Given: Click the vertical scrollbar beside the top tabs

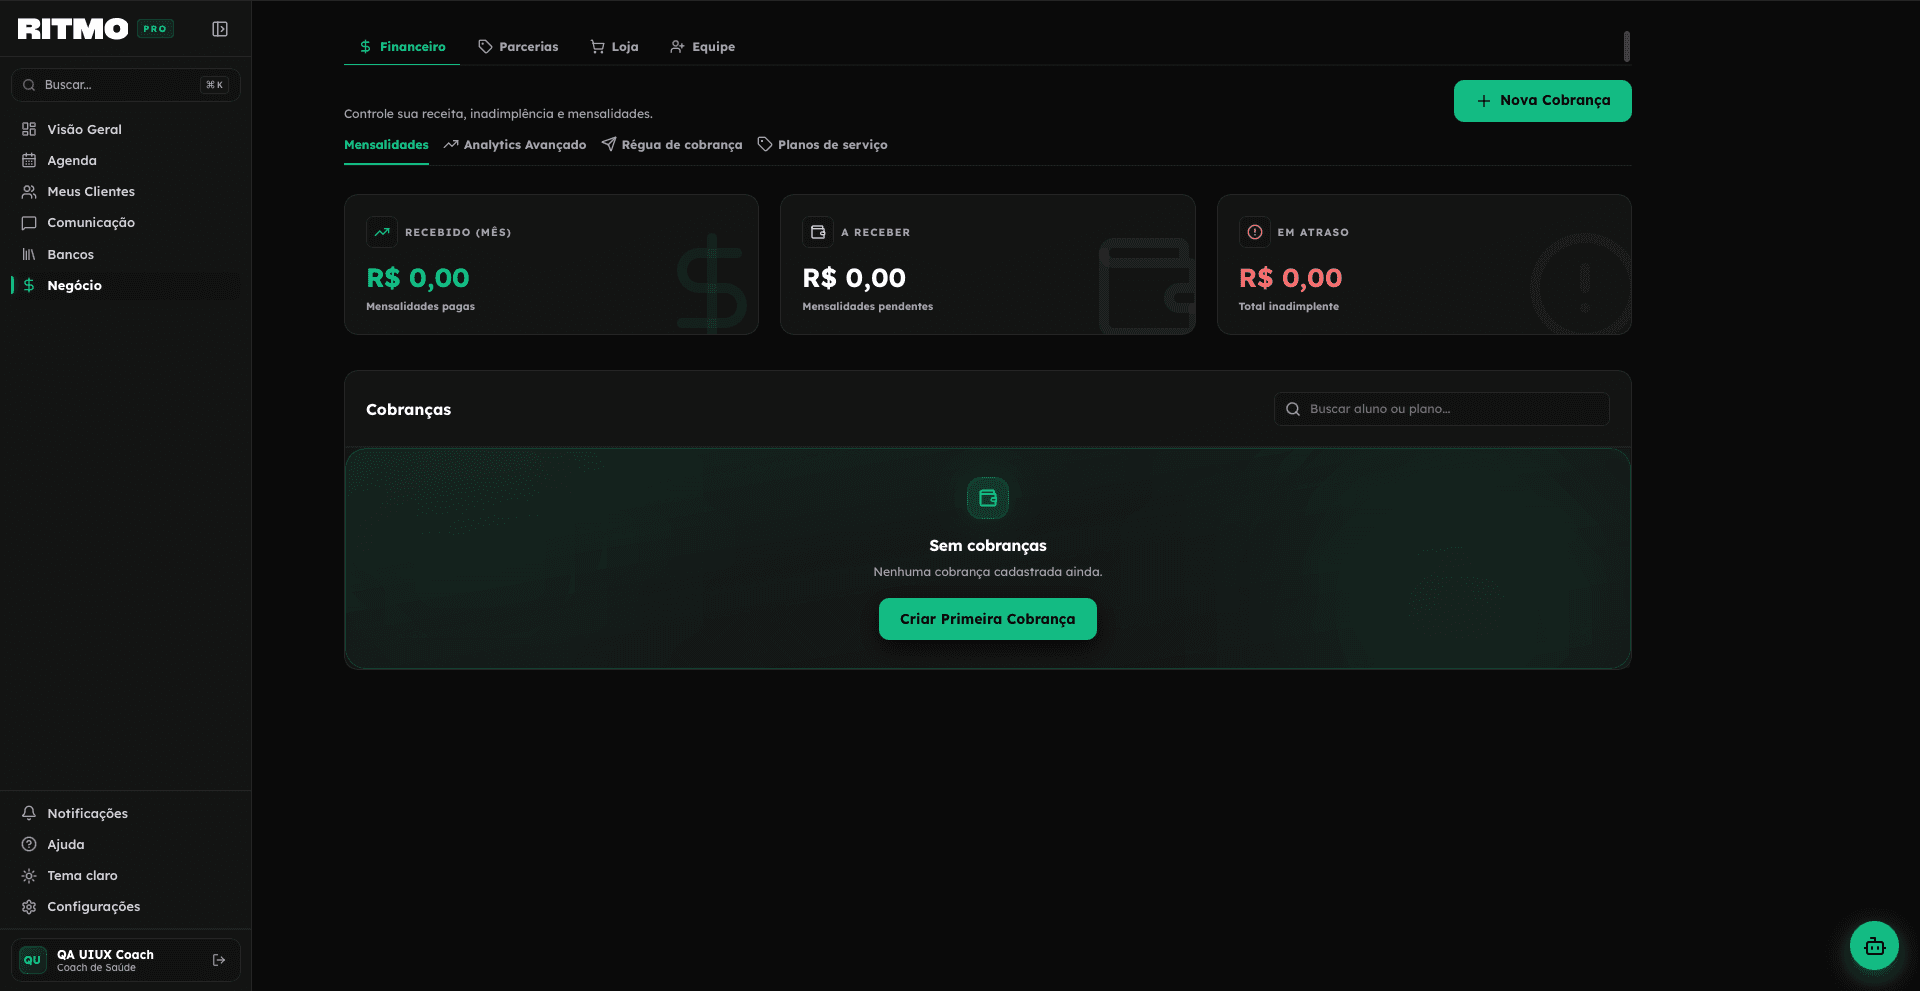Looking at the screenshot, I should pyautogui.click(x=1627, y=46).
